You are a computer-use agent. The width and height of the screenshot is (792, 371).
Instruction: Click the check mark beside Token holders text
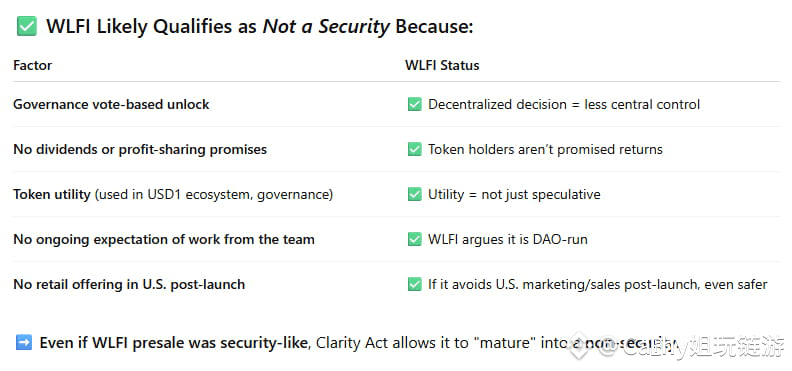coord(414,149)
